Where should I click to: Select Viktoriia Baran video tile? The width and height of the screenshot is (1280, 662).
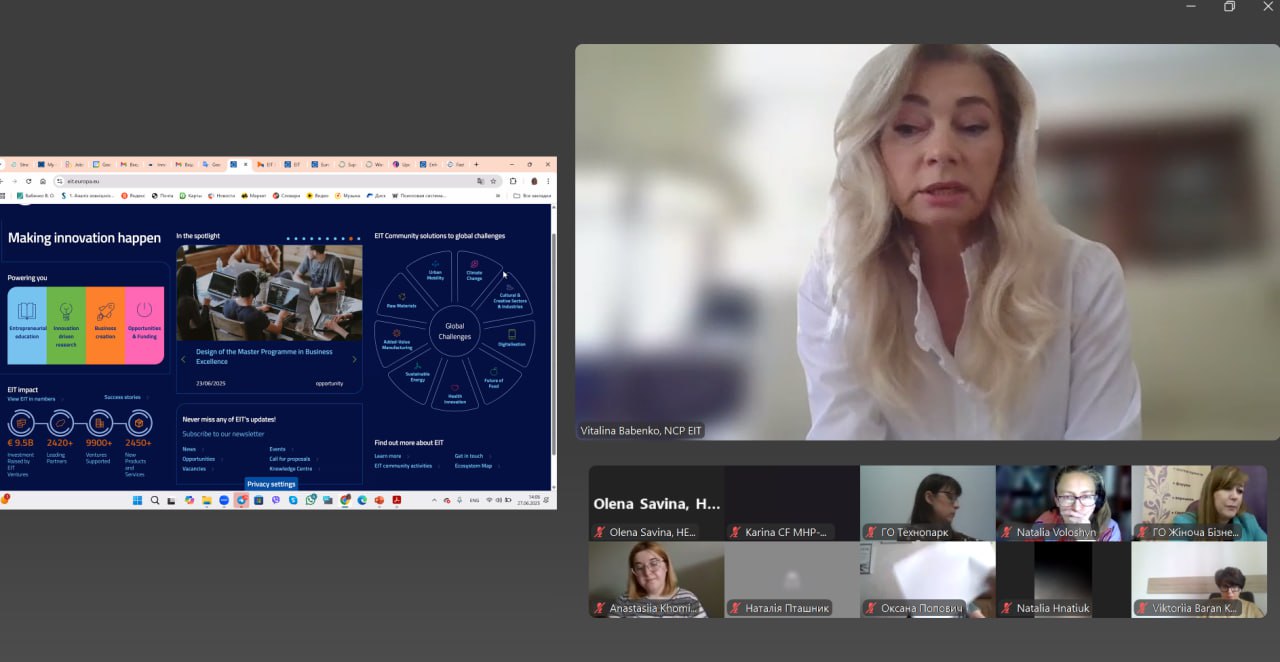tap(1197, 579)
